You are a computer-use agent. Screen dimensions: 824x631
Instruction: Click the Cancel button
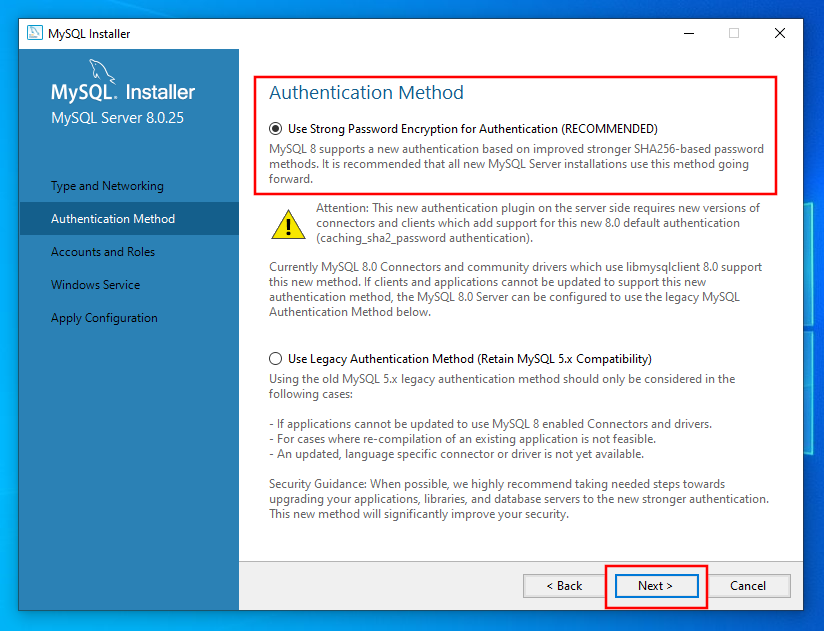pyautogui.click(x=748, y=586)
